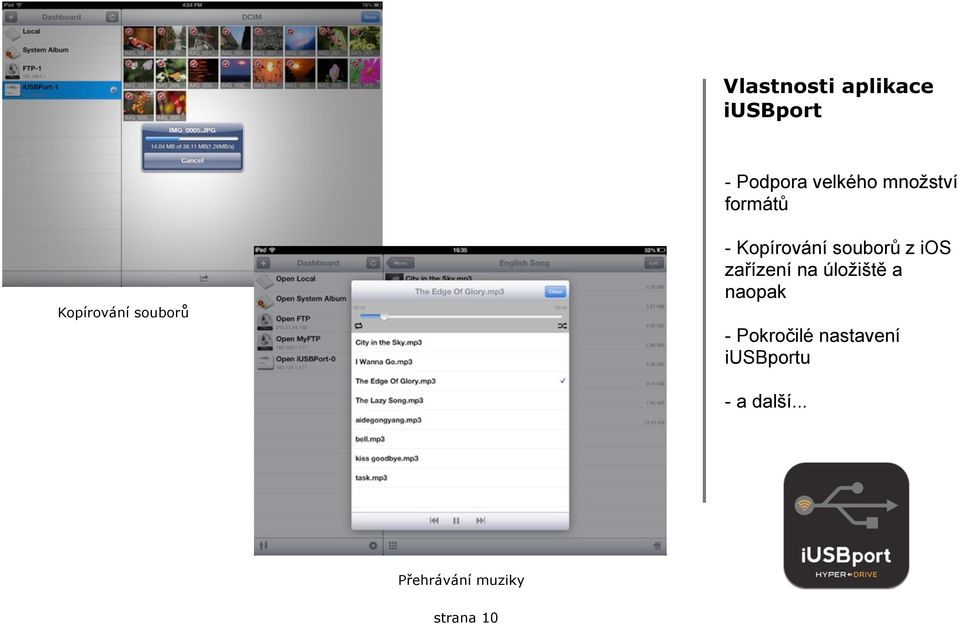Play aidegongyang.mp3

click(x=460, y=420)
